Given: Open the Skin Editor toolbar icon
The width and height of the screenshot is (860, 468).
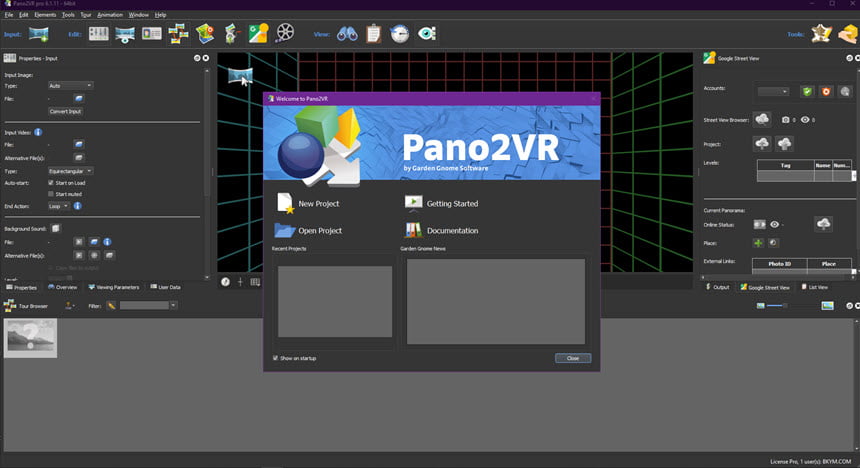Looking at the screenshot, I should (231, 34).
